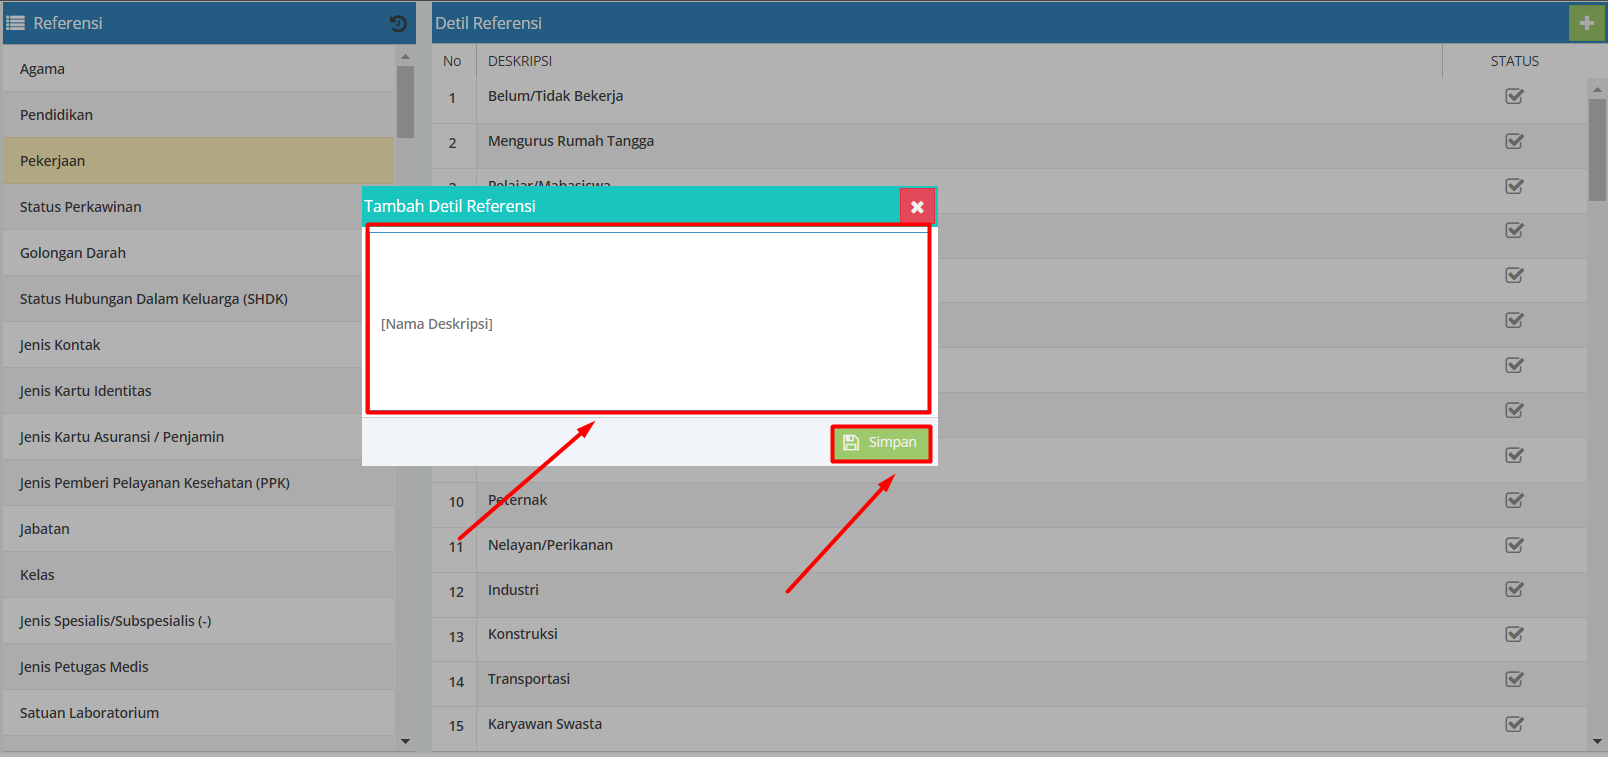Select Pendidikan reference category

56,115
